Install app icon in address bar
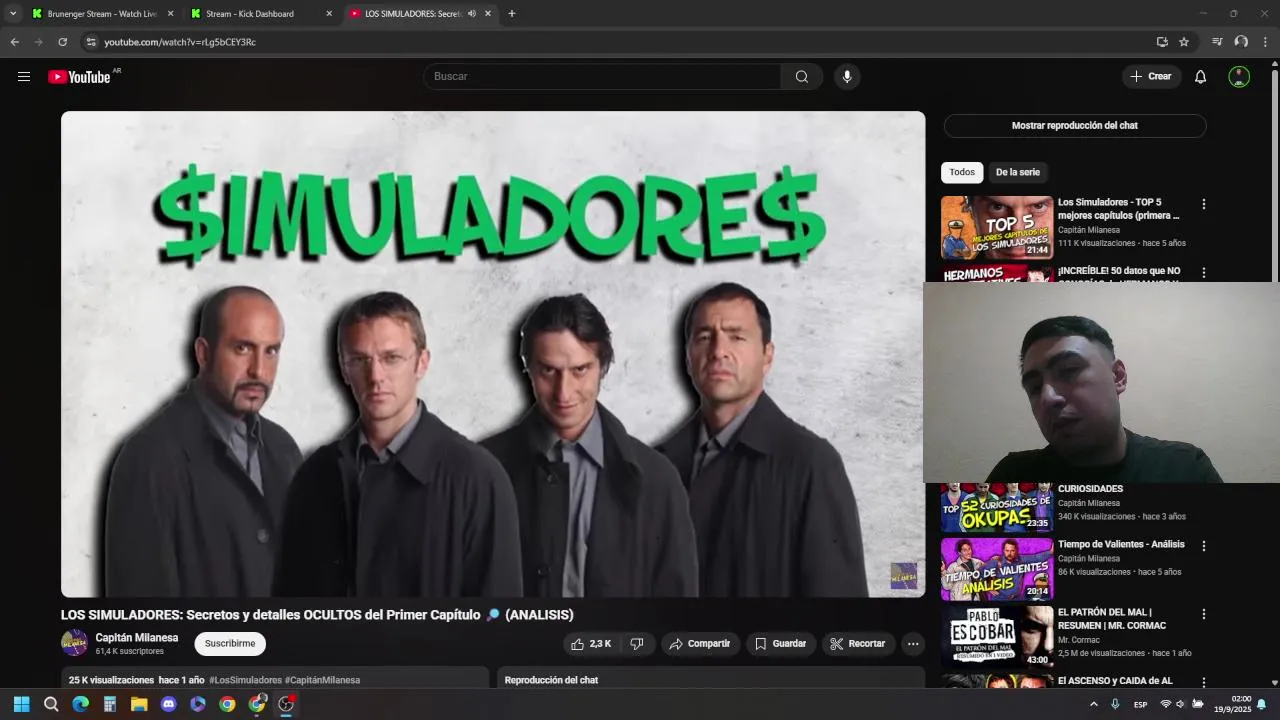The height and width of the screenshot is (720, 1280). (1162, 42)
